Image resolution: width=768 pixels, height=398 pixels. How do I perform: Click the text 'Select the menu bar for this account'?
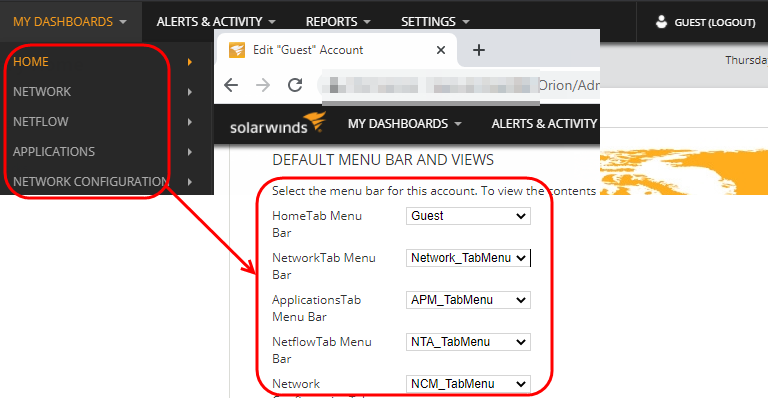(x=375, y=191)
